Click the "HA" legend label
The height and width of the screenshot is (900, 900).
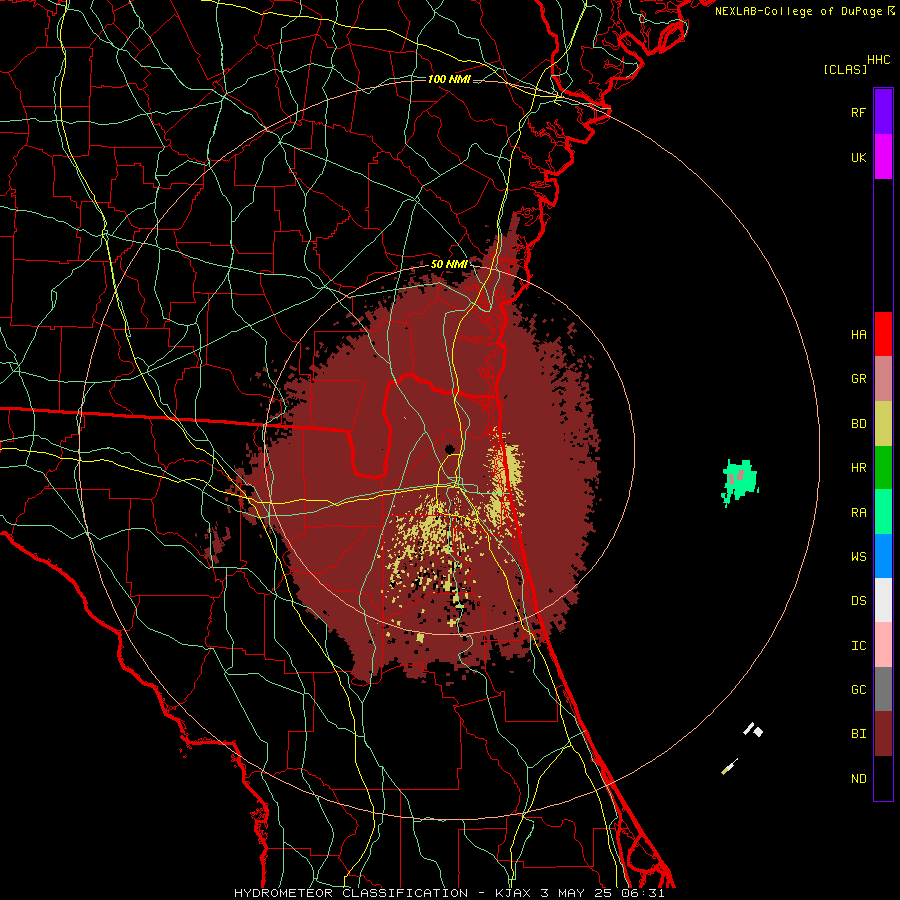[x=858, y=335]
